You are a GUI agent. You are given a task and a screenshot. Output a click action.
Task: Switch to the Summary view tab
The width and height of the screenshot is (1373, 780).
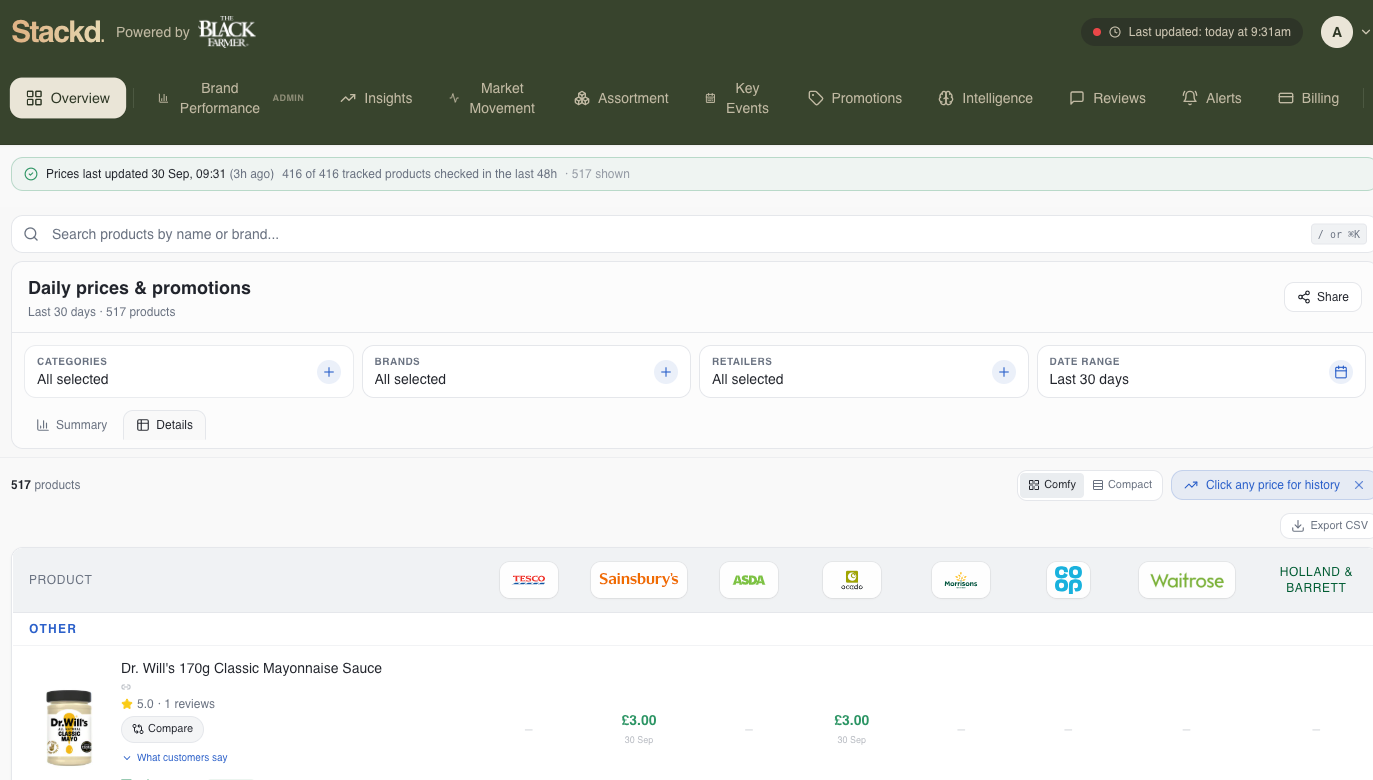(x=72, y=425)
